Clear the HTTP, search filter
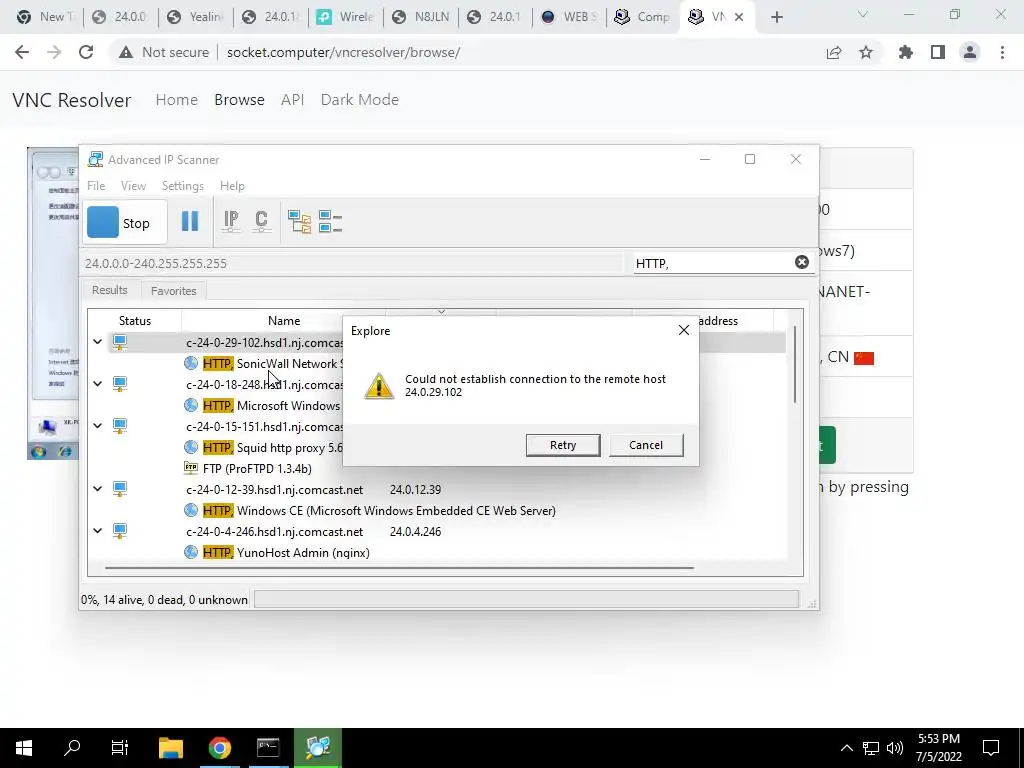Image resolution: width=1024 pixels, height=768 pixels. click(x=801, y=262)
